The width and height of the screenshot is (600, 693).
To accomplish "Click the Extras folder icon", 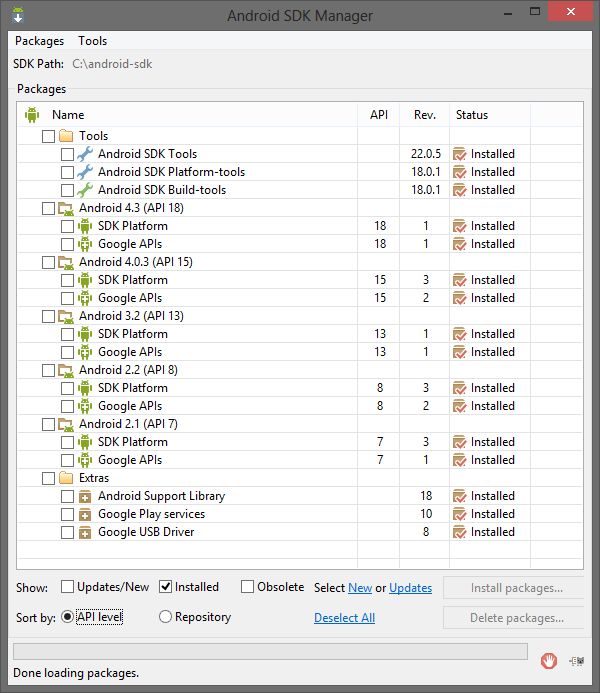I will 66,478.
